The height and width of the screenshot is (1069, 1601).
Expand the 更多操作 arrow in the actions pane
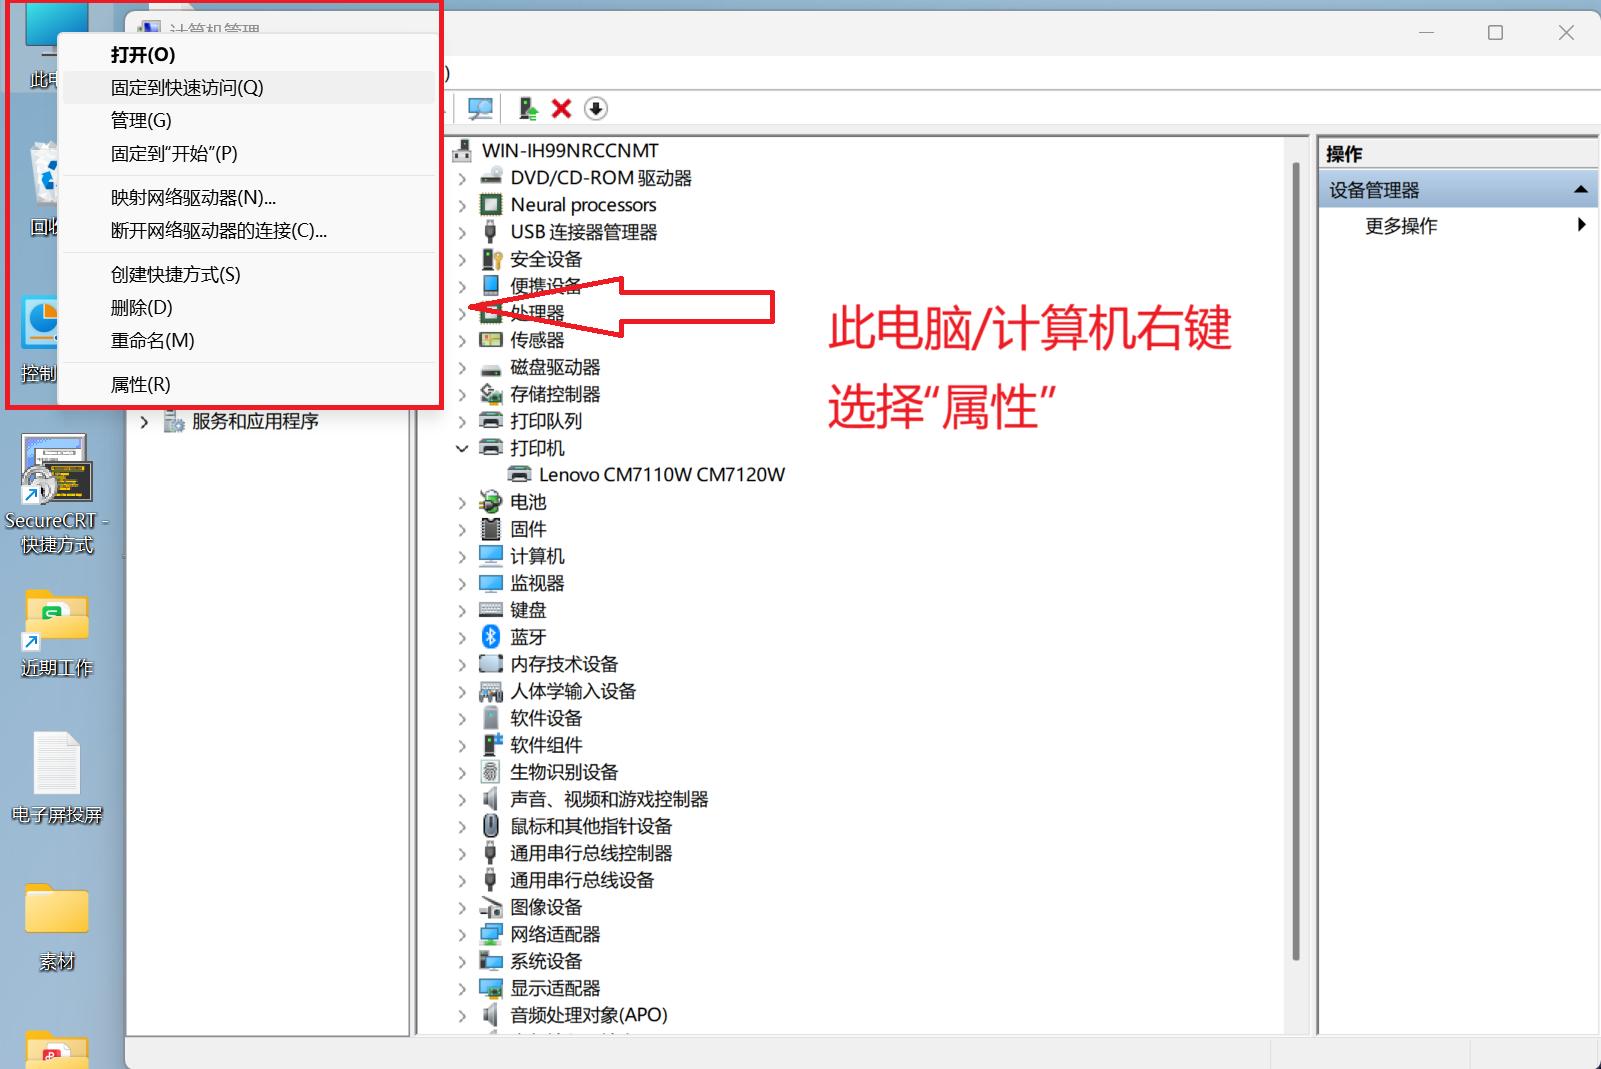point(1581,224)
